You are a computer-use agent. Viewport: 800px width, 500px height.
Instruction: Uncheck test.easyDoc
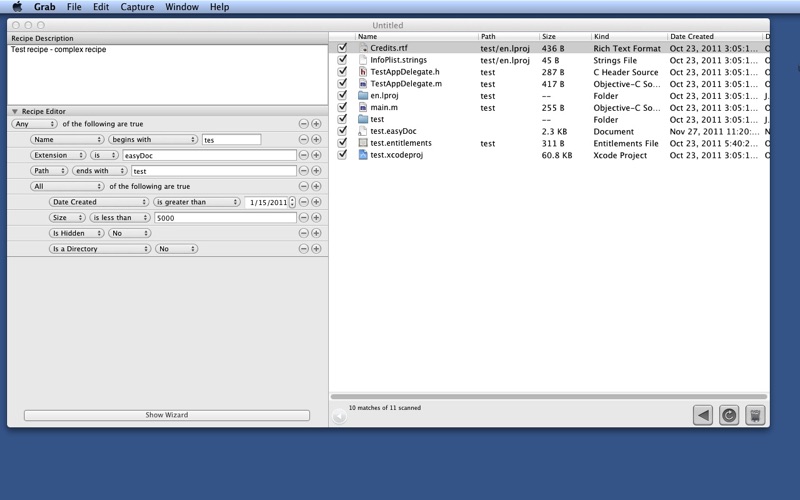coord(342,131)
